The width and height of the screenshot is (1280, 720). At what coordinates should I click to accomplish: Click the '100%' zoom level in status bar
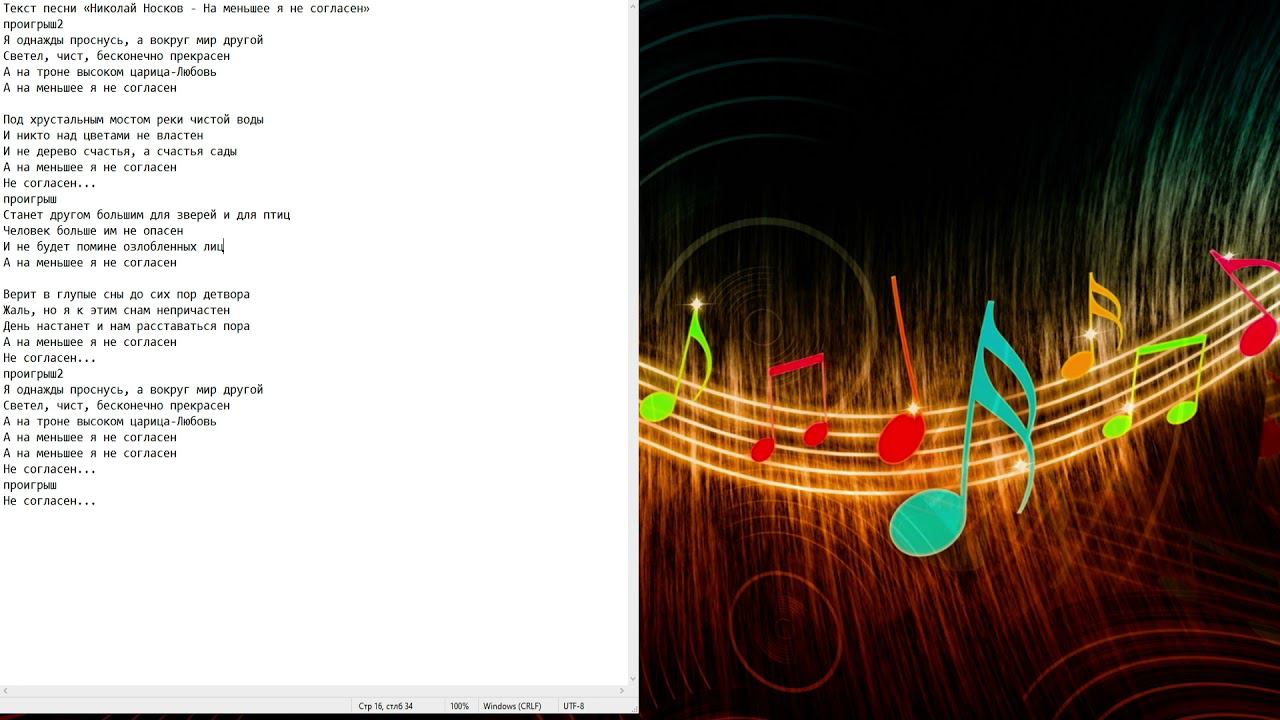(459, 706)
